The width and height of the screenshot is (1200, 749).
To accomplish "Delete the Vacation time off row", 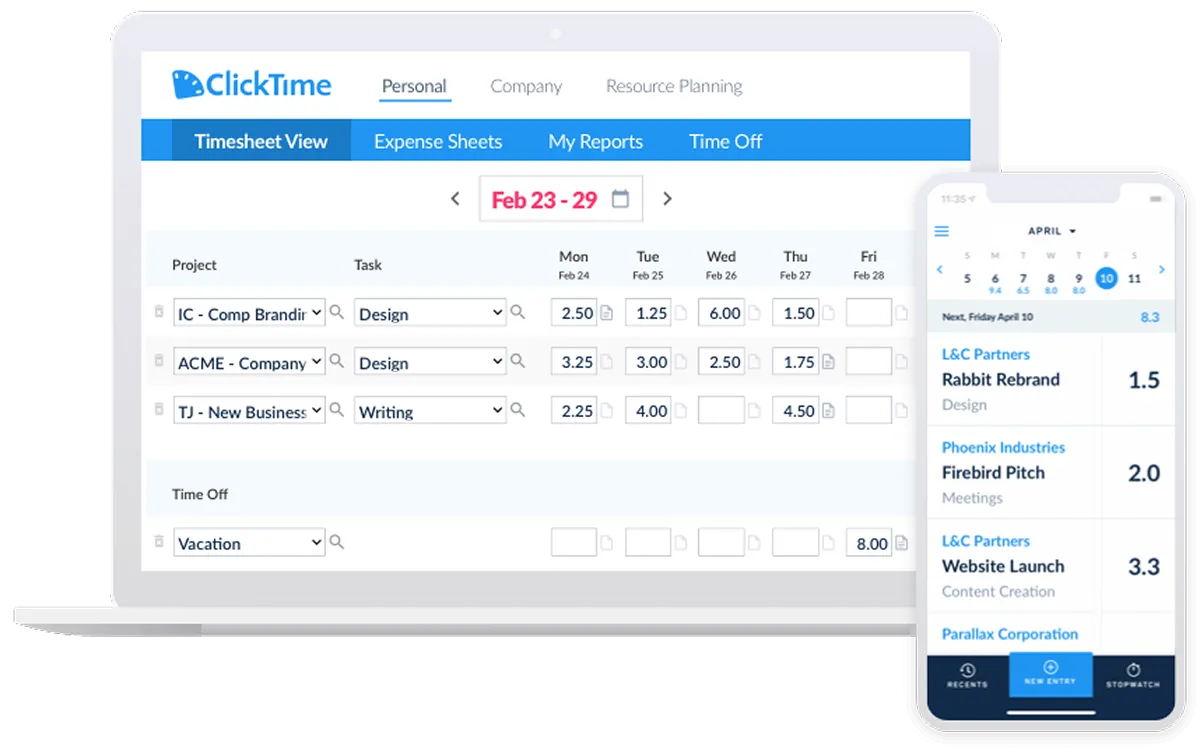I will [158, 541].
